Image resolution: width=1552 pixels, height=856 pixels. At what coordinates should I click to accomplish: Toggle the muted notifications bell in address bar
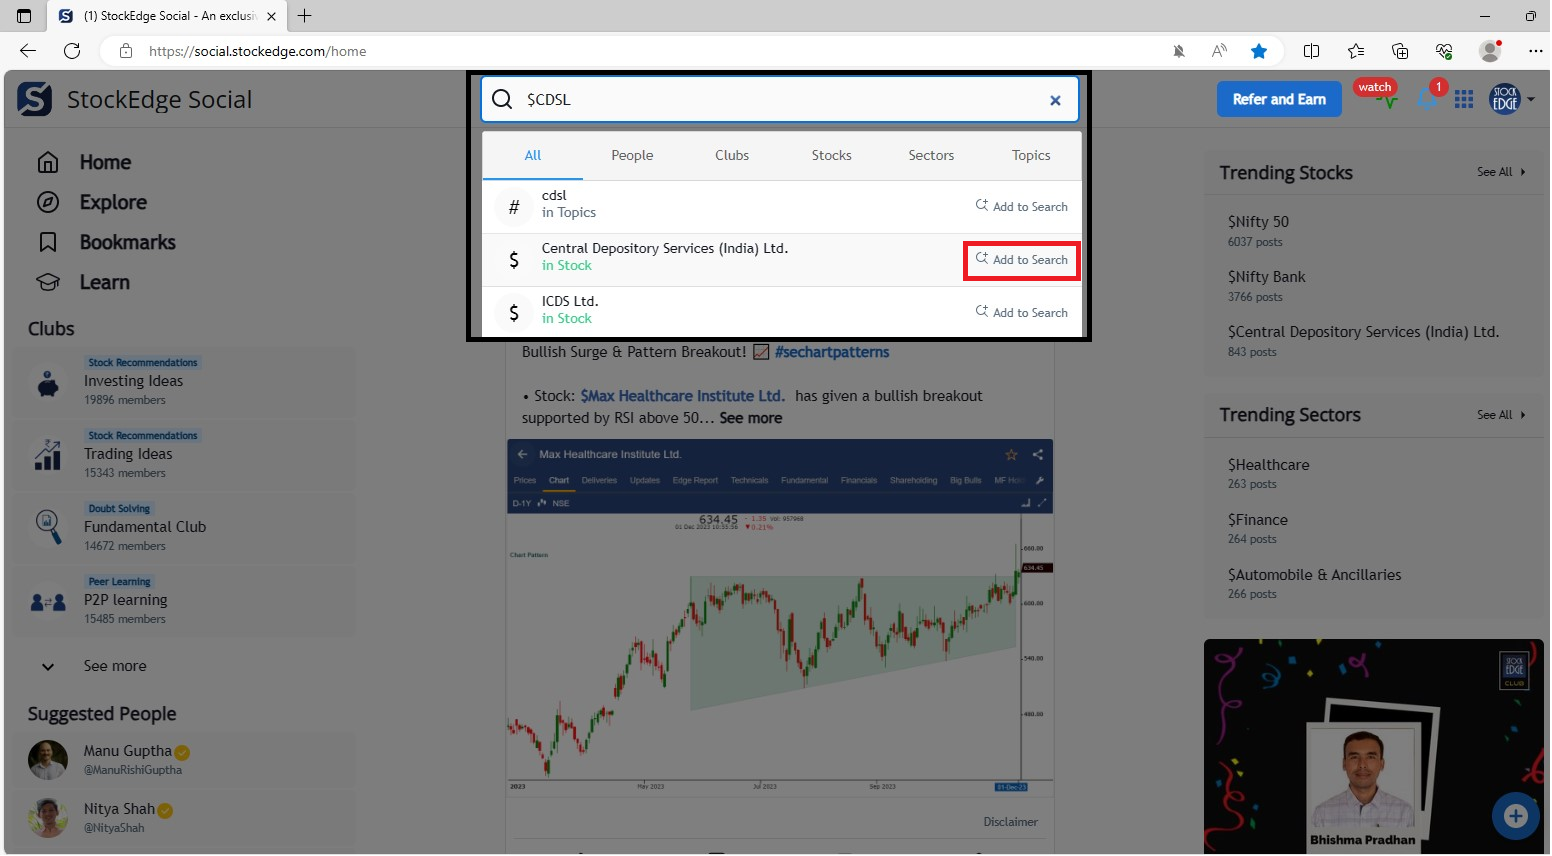pyautogui.click(x=1179, y=51)
